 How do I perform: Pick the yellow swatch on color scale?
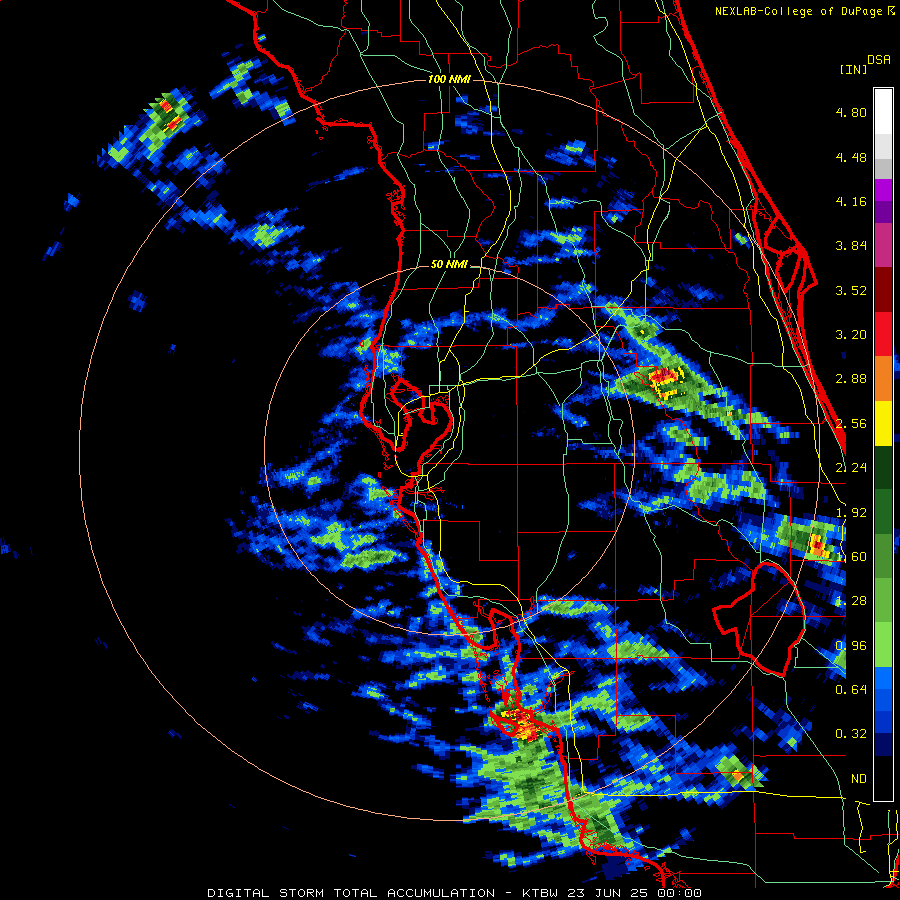click(883, 423)
